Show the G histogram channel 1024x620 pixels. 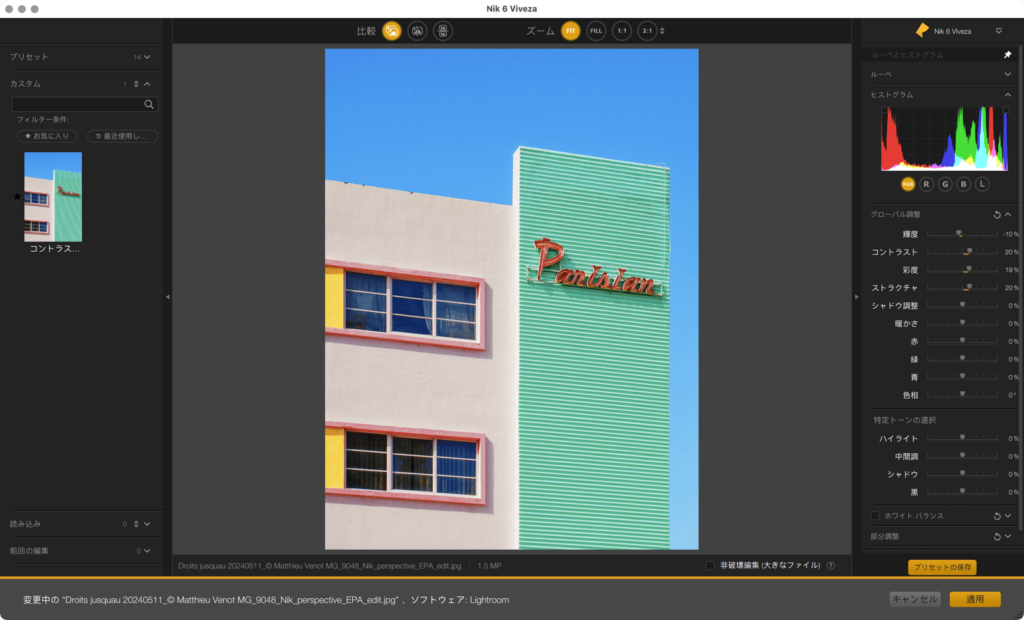click(945, 184)
